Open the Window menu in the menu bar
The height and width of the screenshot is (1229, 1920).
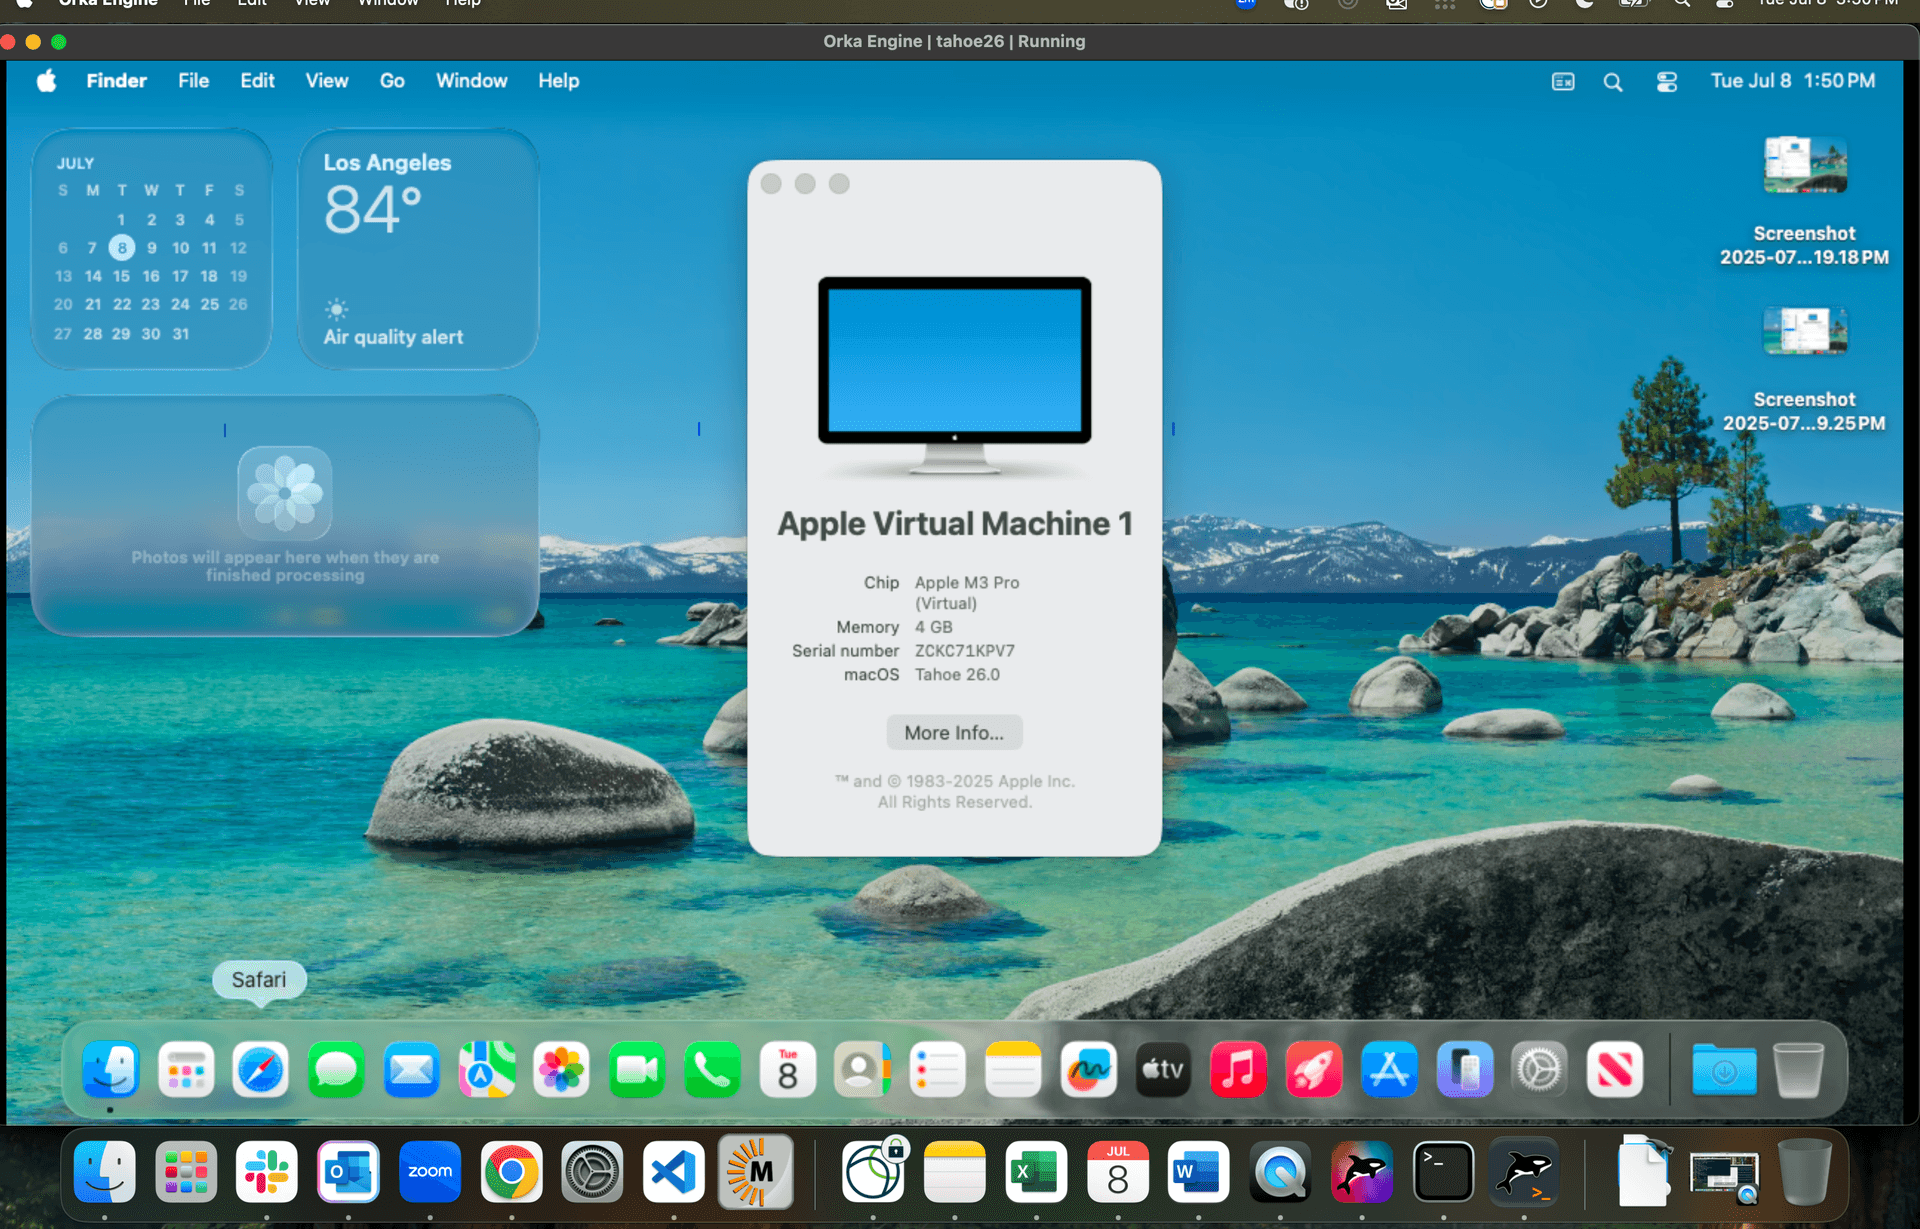coord(471,81)
